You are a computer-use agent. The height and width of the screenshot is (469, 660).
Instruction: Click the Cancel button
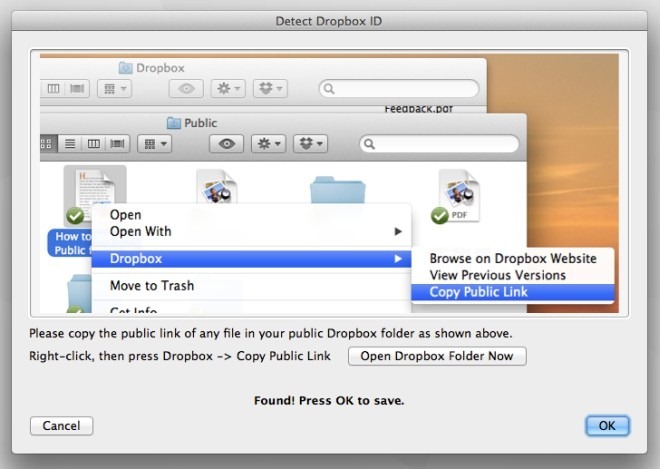tap(61, 426)
